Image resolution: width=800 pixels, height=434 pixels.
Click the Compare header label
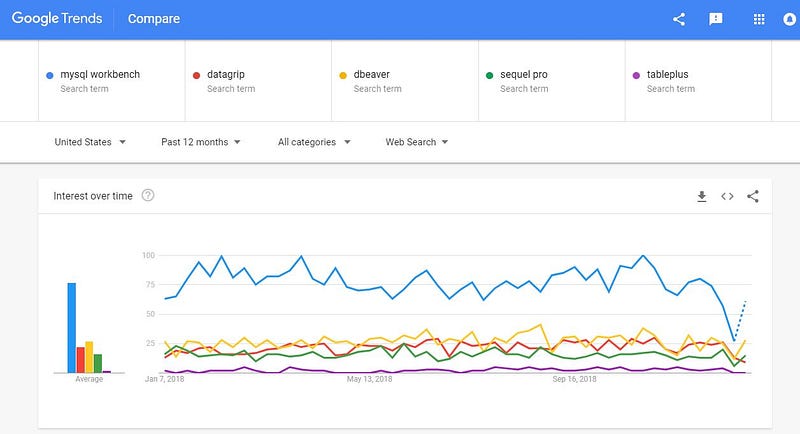point(154,19)
